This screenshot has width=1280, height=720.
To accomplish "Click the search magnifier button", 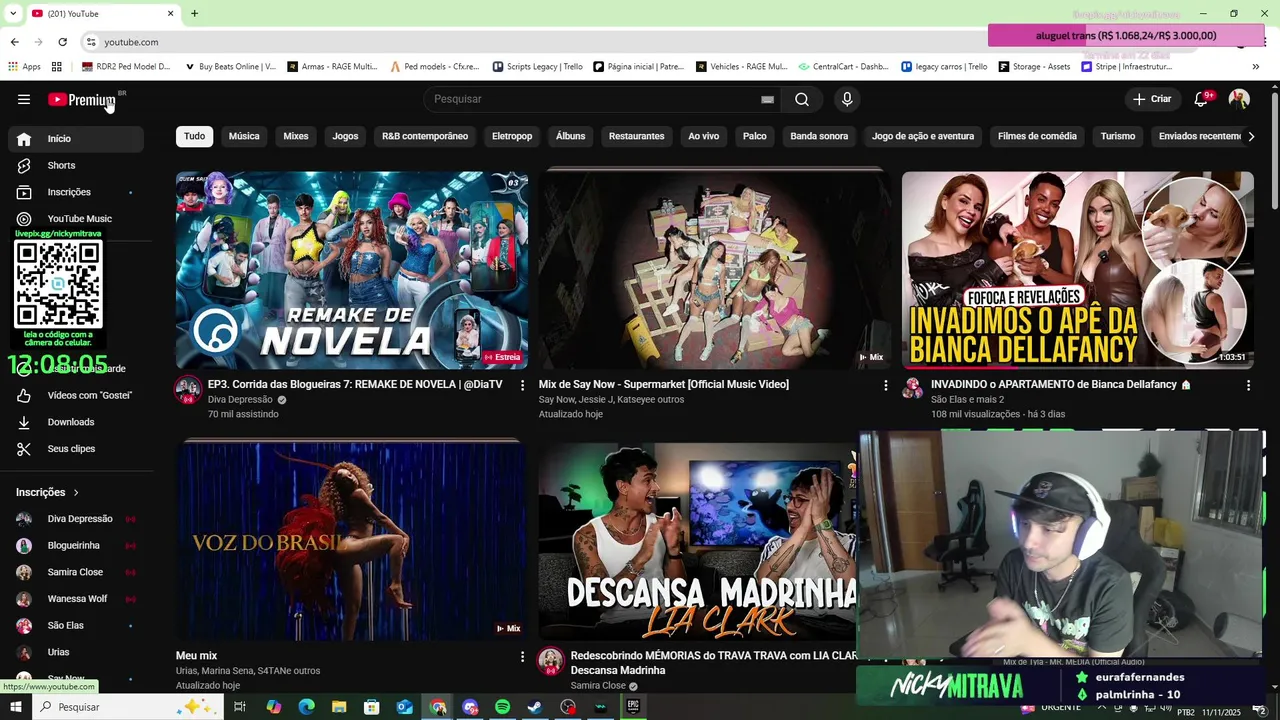I will 802,99.
